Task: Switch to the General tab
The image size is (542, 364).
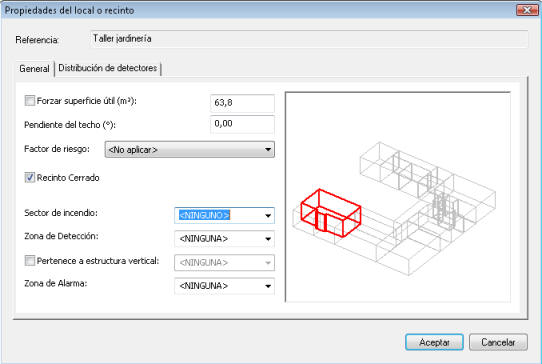Action: (x=34, y=68)
